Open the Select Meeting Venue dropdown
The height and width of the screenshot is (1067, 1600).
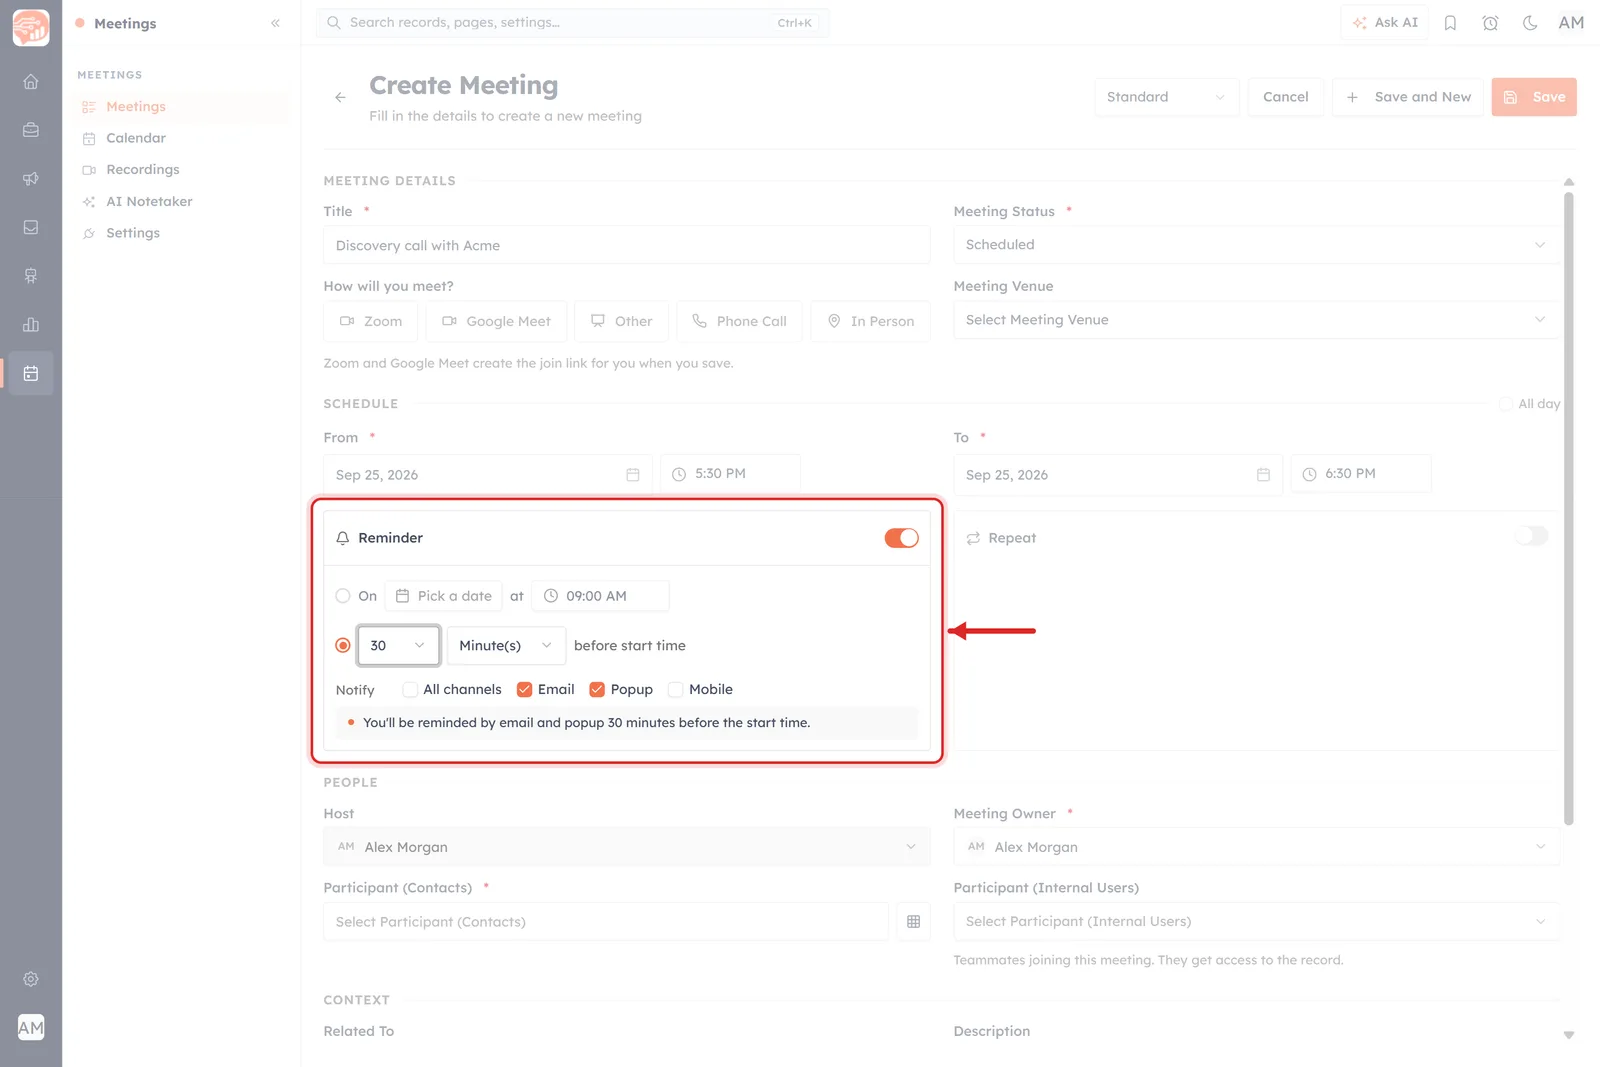tap(1256, 320)
